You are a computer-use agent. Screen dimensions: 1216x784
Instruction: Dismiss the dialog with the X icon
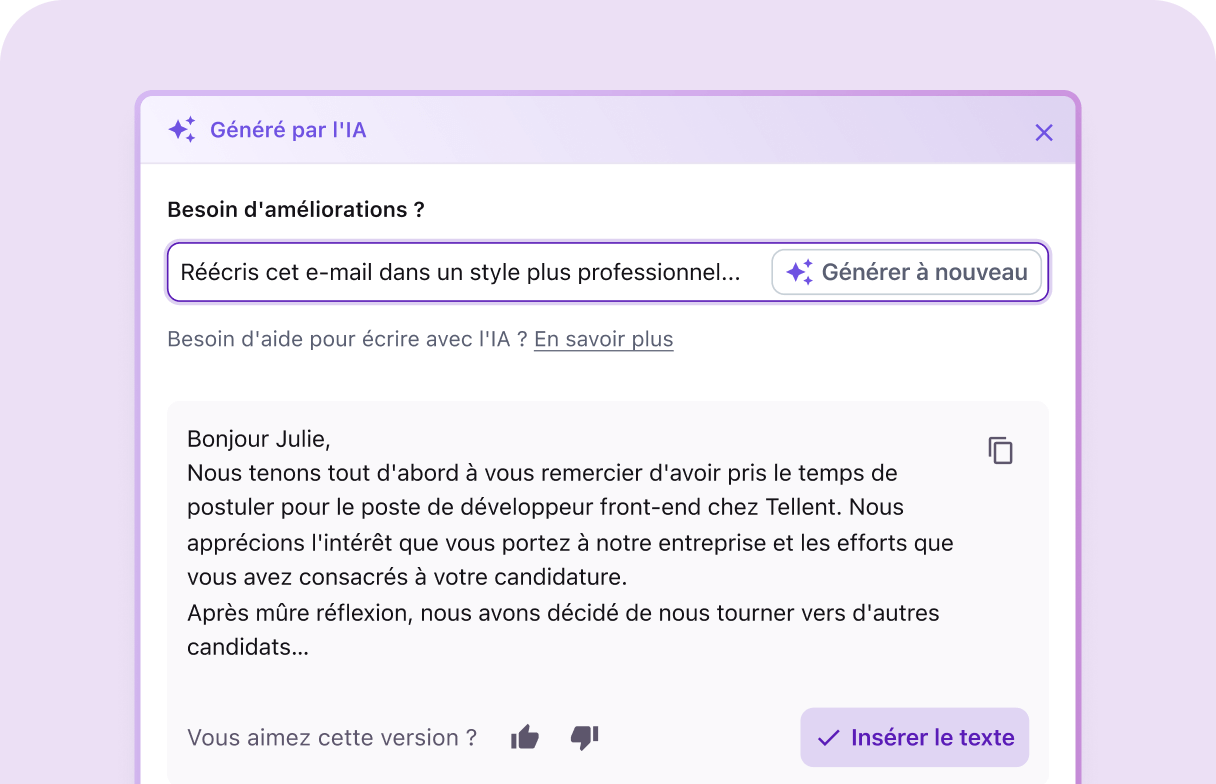point(1044,131)
